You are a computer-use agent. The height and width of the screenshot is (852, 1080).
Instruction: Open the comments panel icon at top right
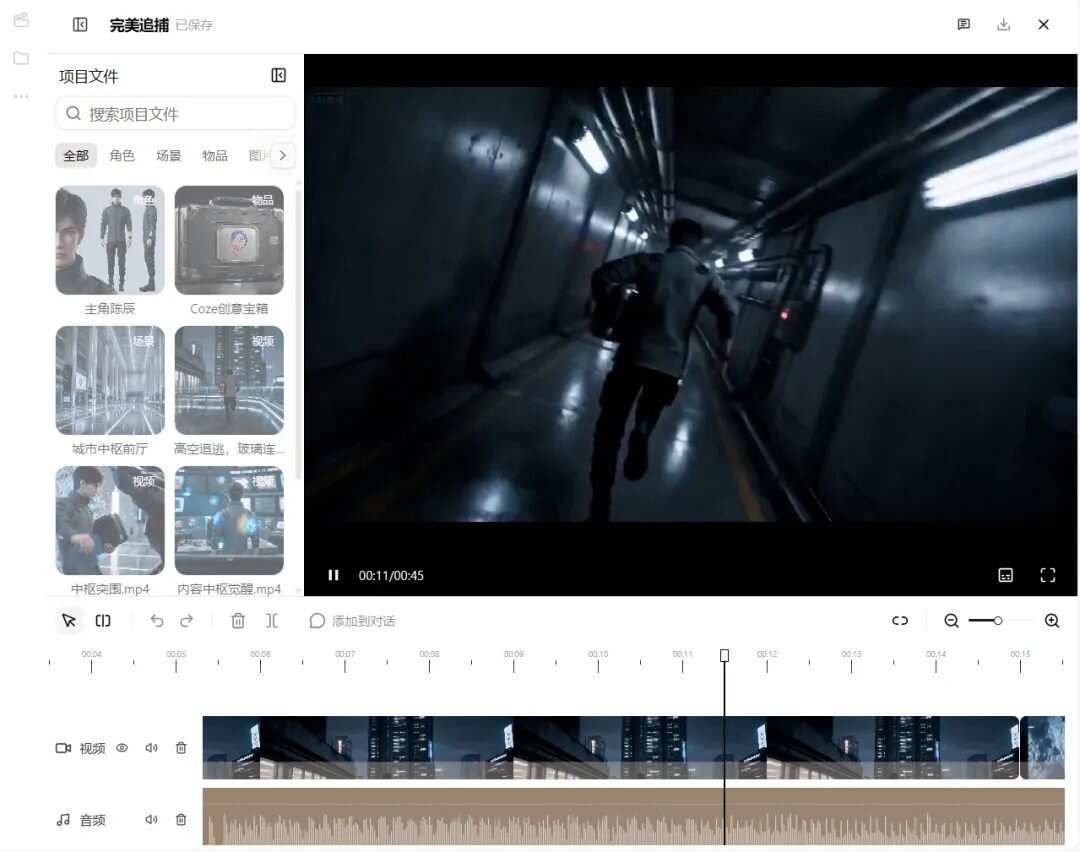click(964, 25)
